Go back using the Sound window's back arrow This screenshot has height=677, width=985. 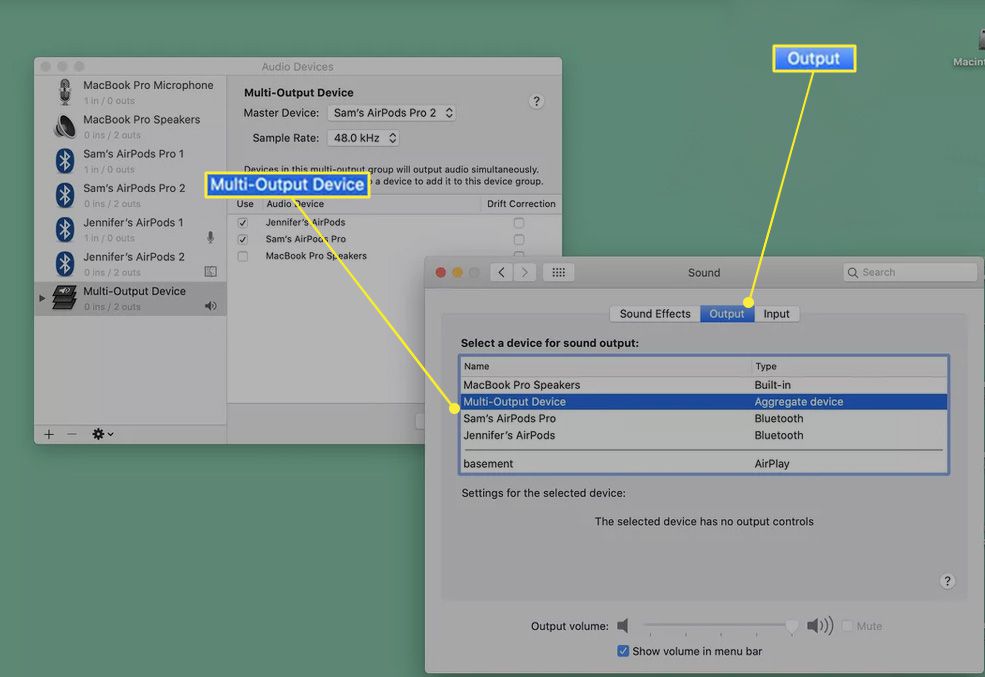click(x=501, y=272)
